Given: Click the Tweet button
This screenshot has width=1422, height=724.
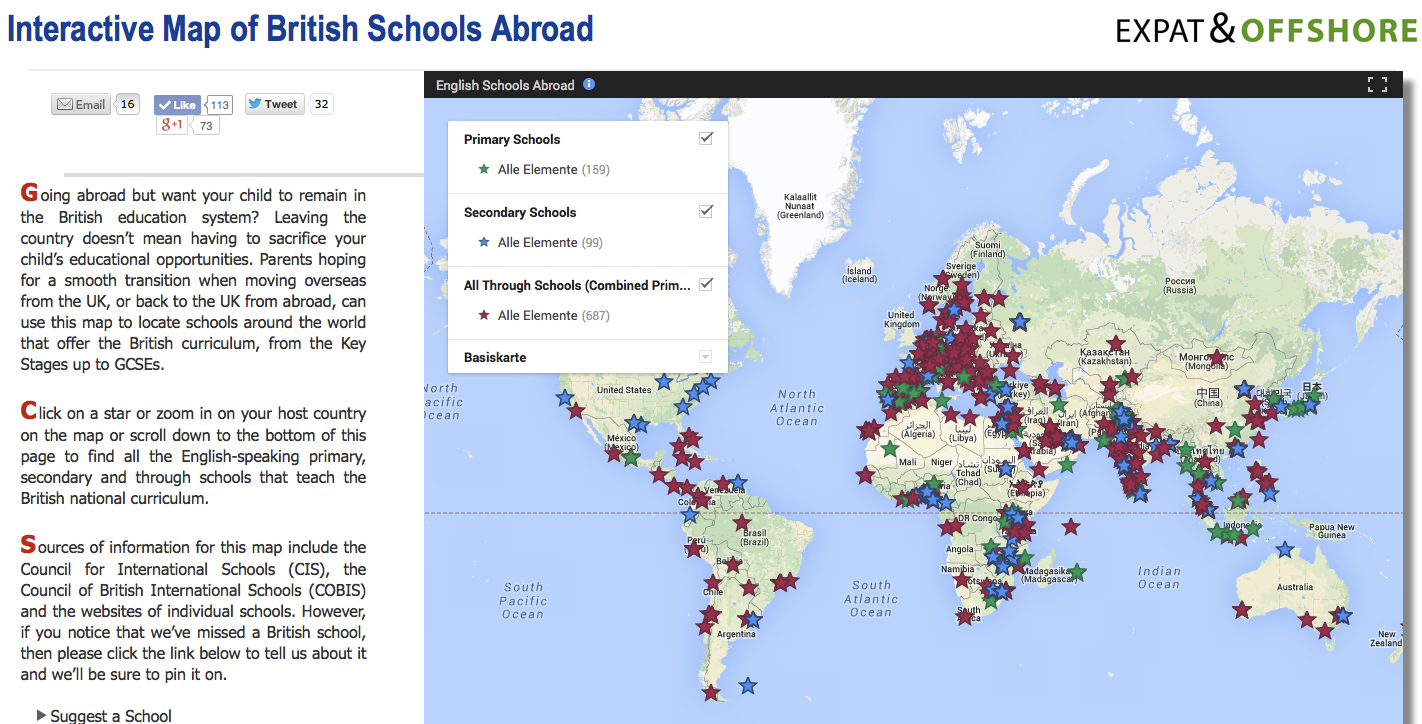Looking at the screenshot, I should point(273,103).
